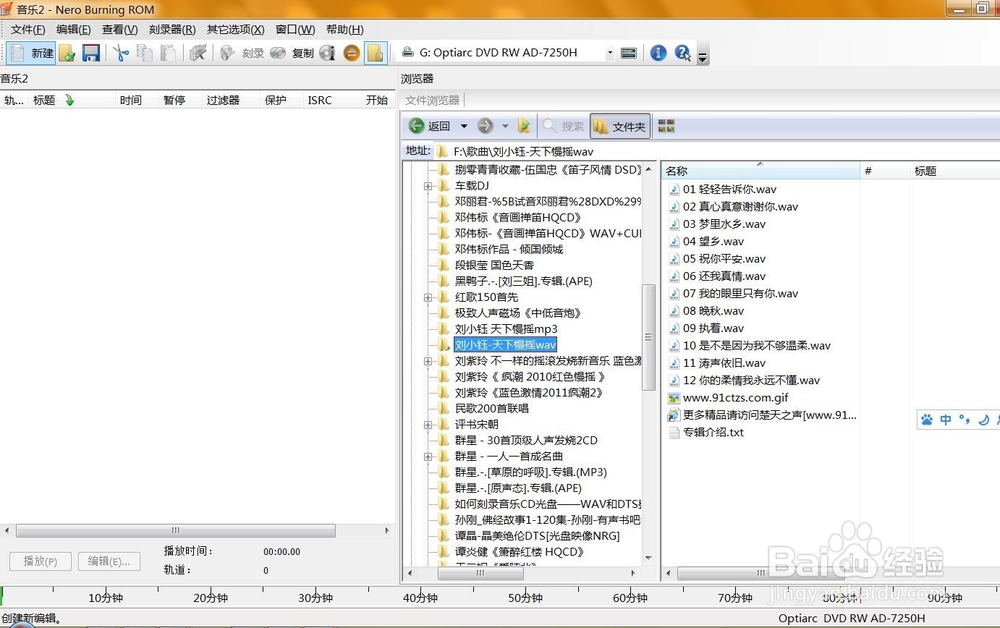The width and height of the screenshot is (1000, 628).
Task: Select the 专辑介绍.txt file
Action: coord(713,432)
